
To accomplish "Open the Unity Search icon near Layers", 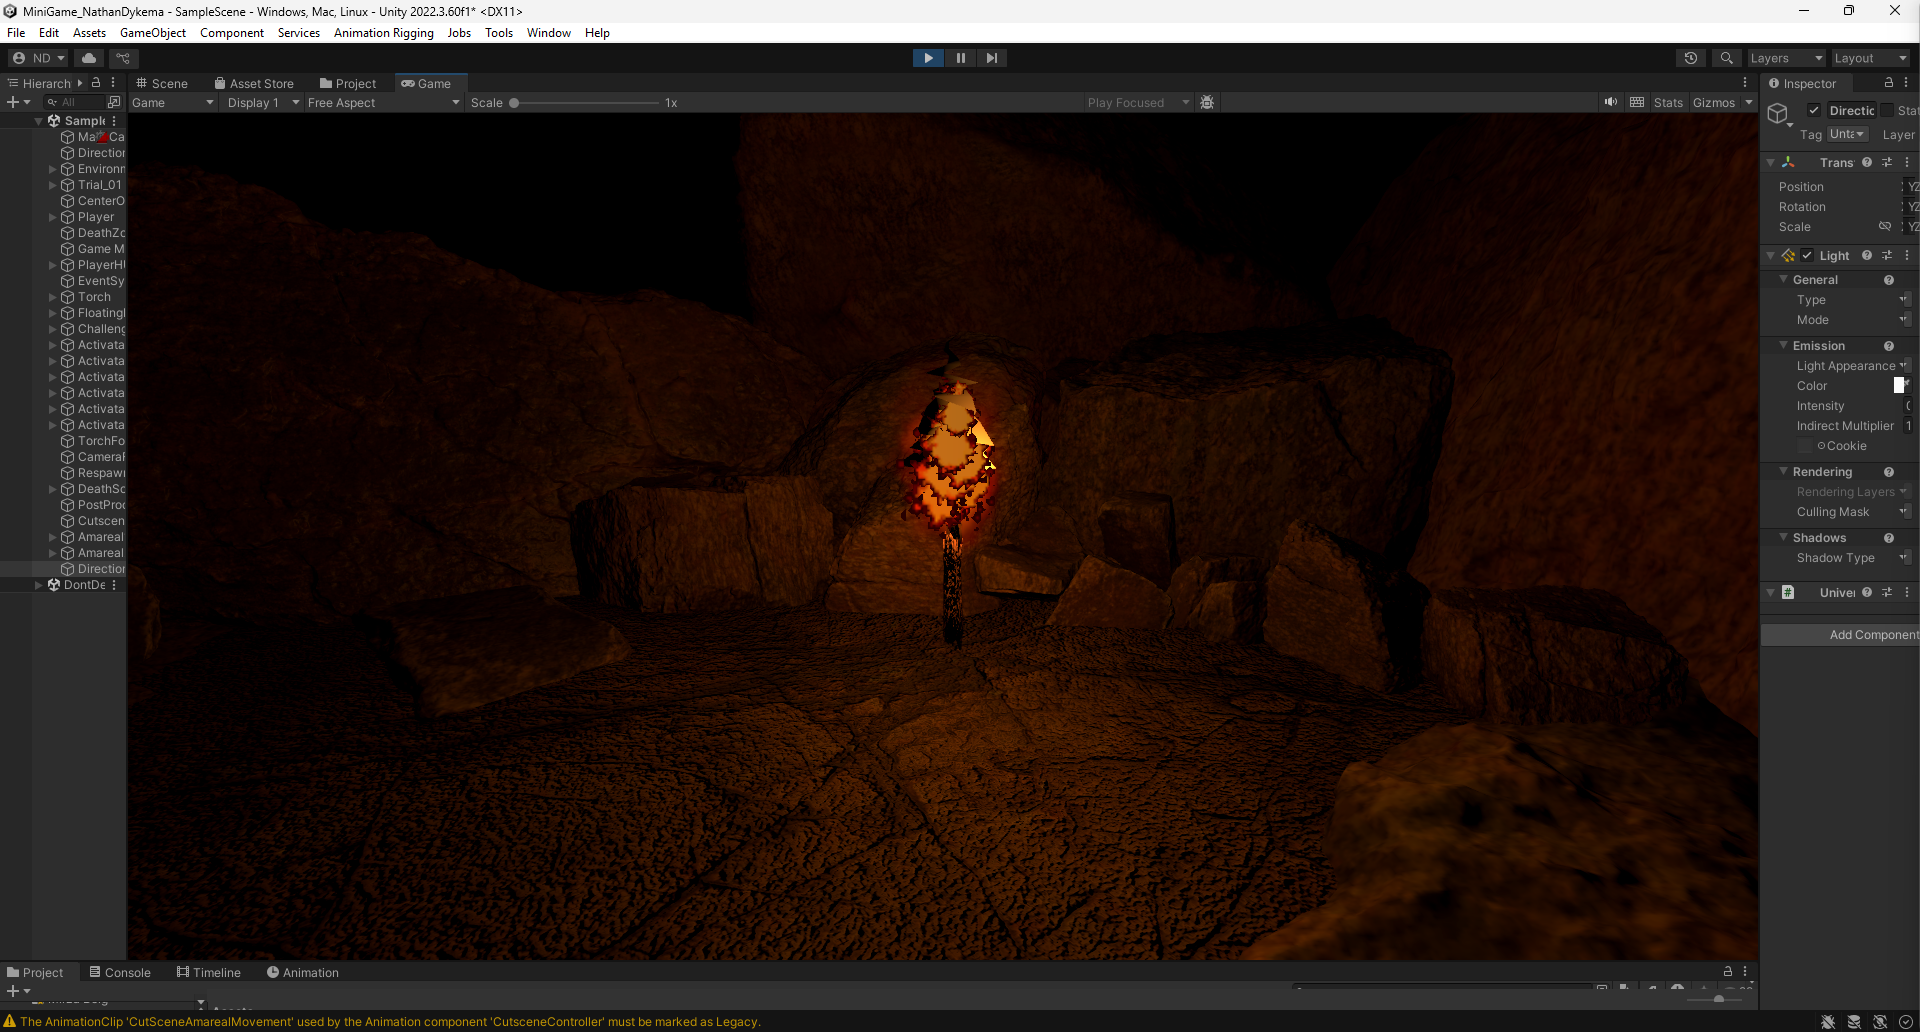I will (1727, 57).
